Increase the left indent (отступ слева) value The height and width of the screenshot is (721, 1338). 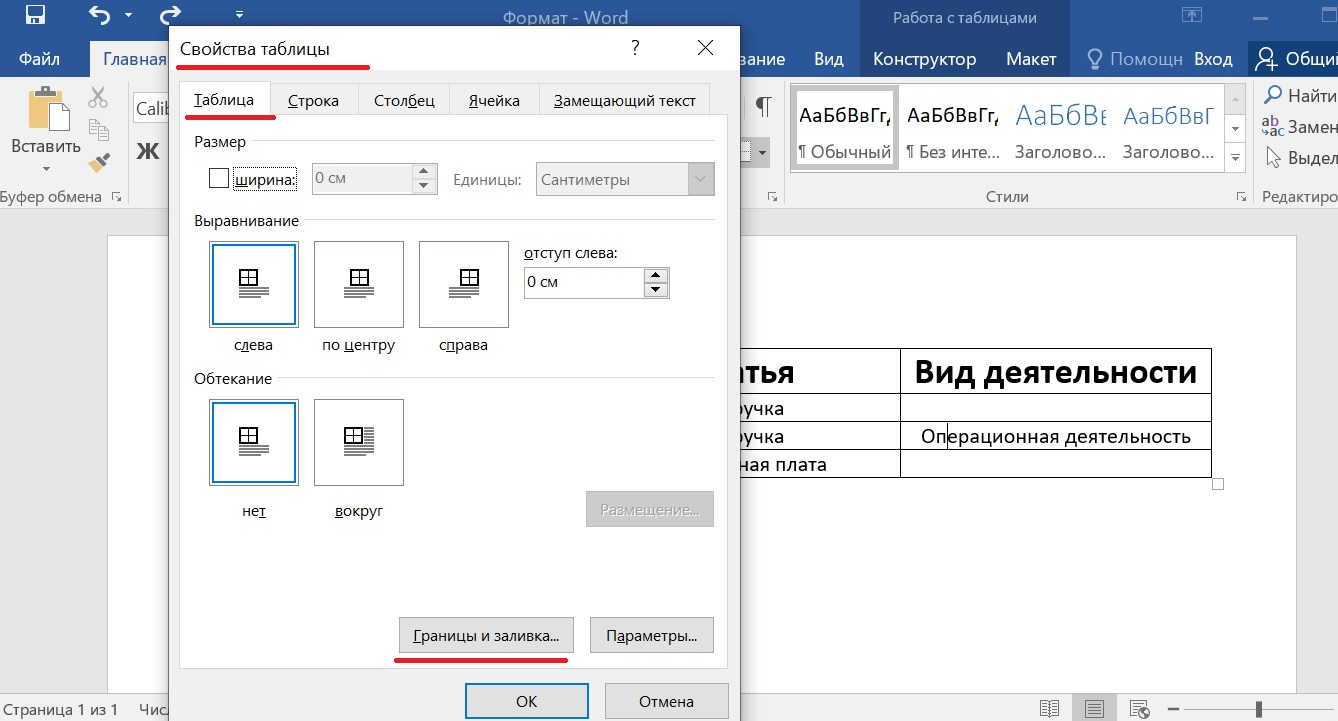tap(656, 275)
